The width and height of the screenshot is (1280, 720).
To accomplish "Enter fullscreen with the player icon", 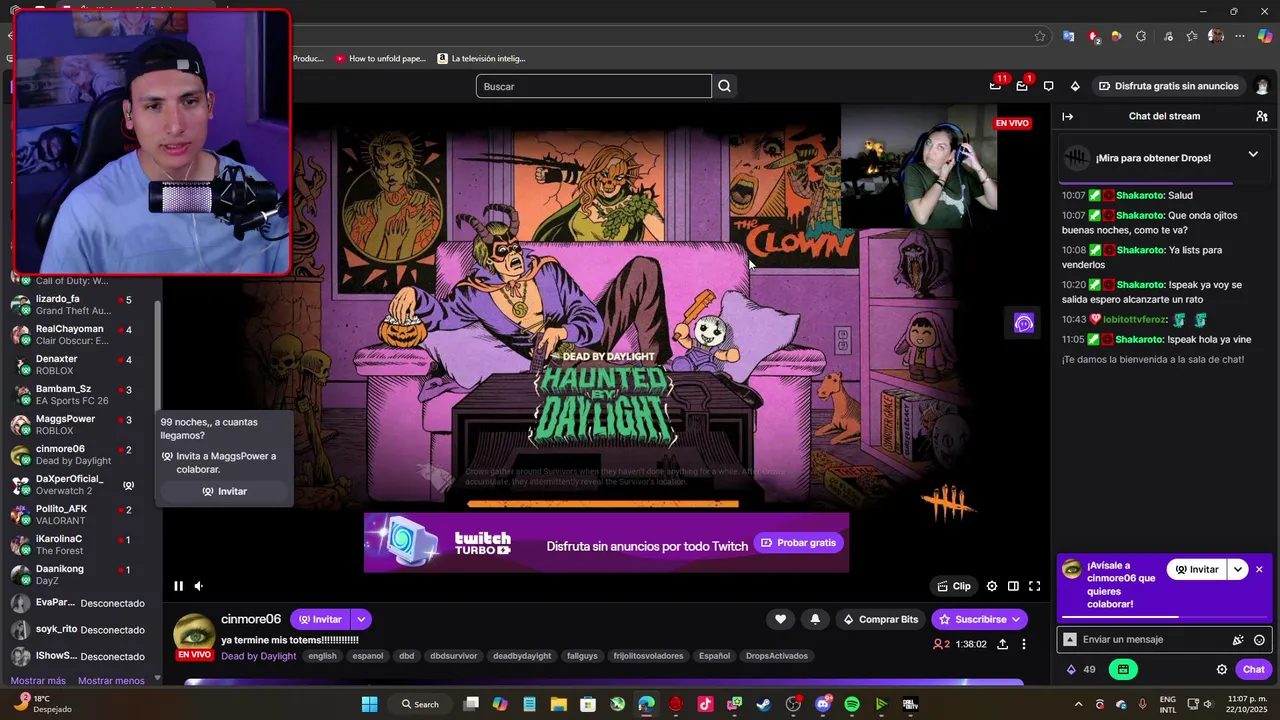I will click(x=1035, y=586).
